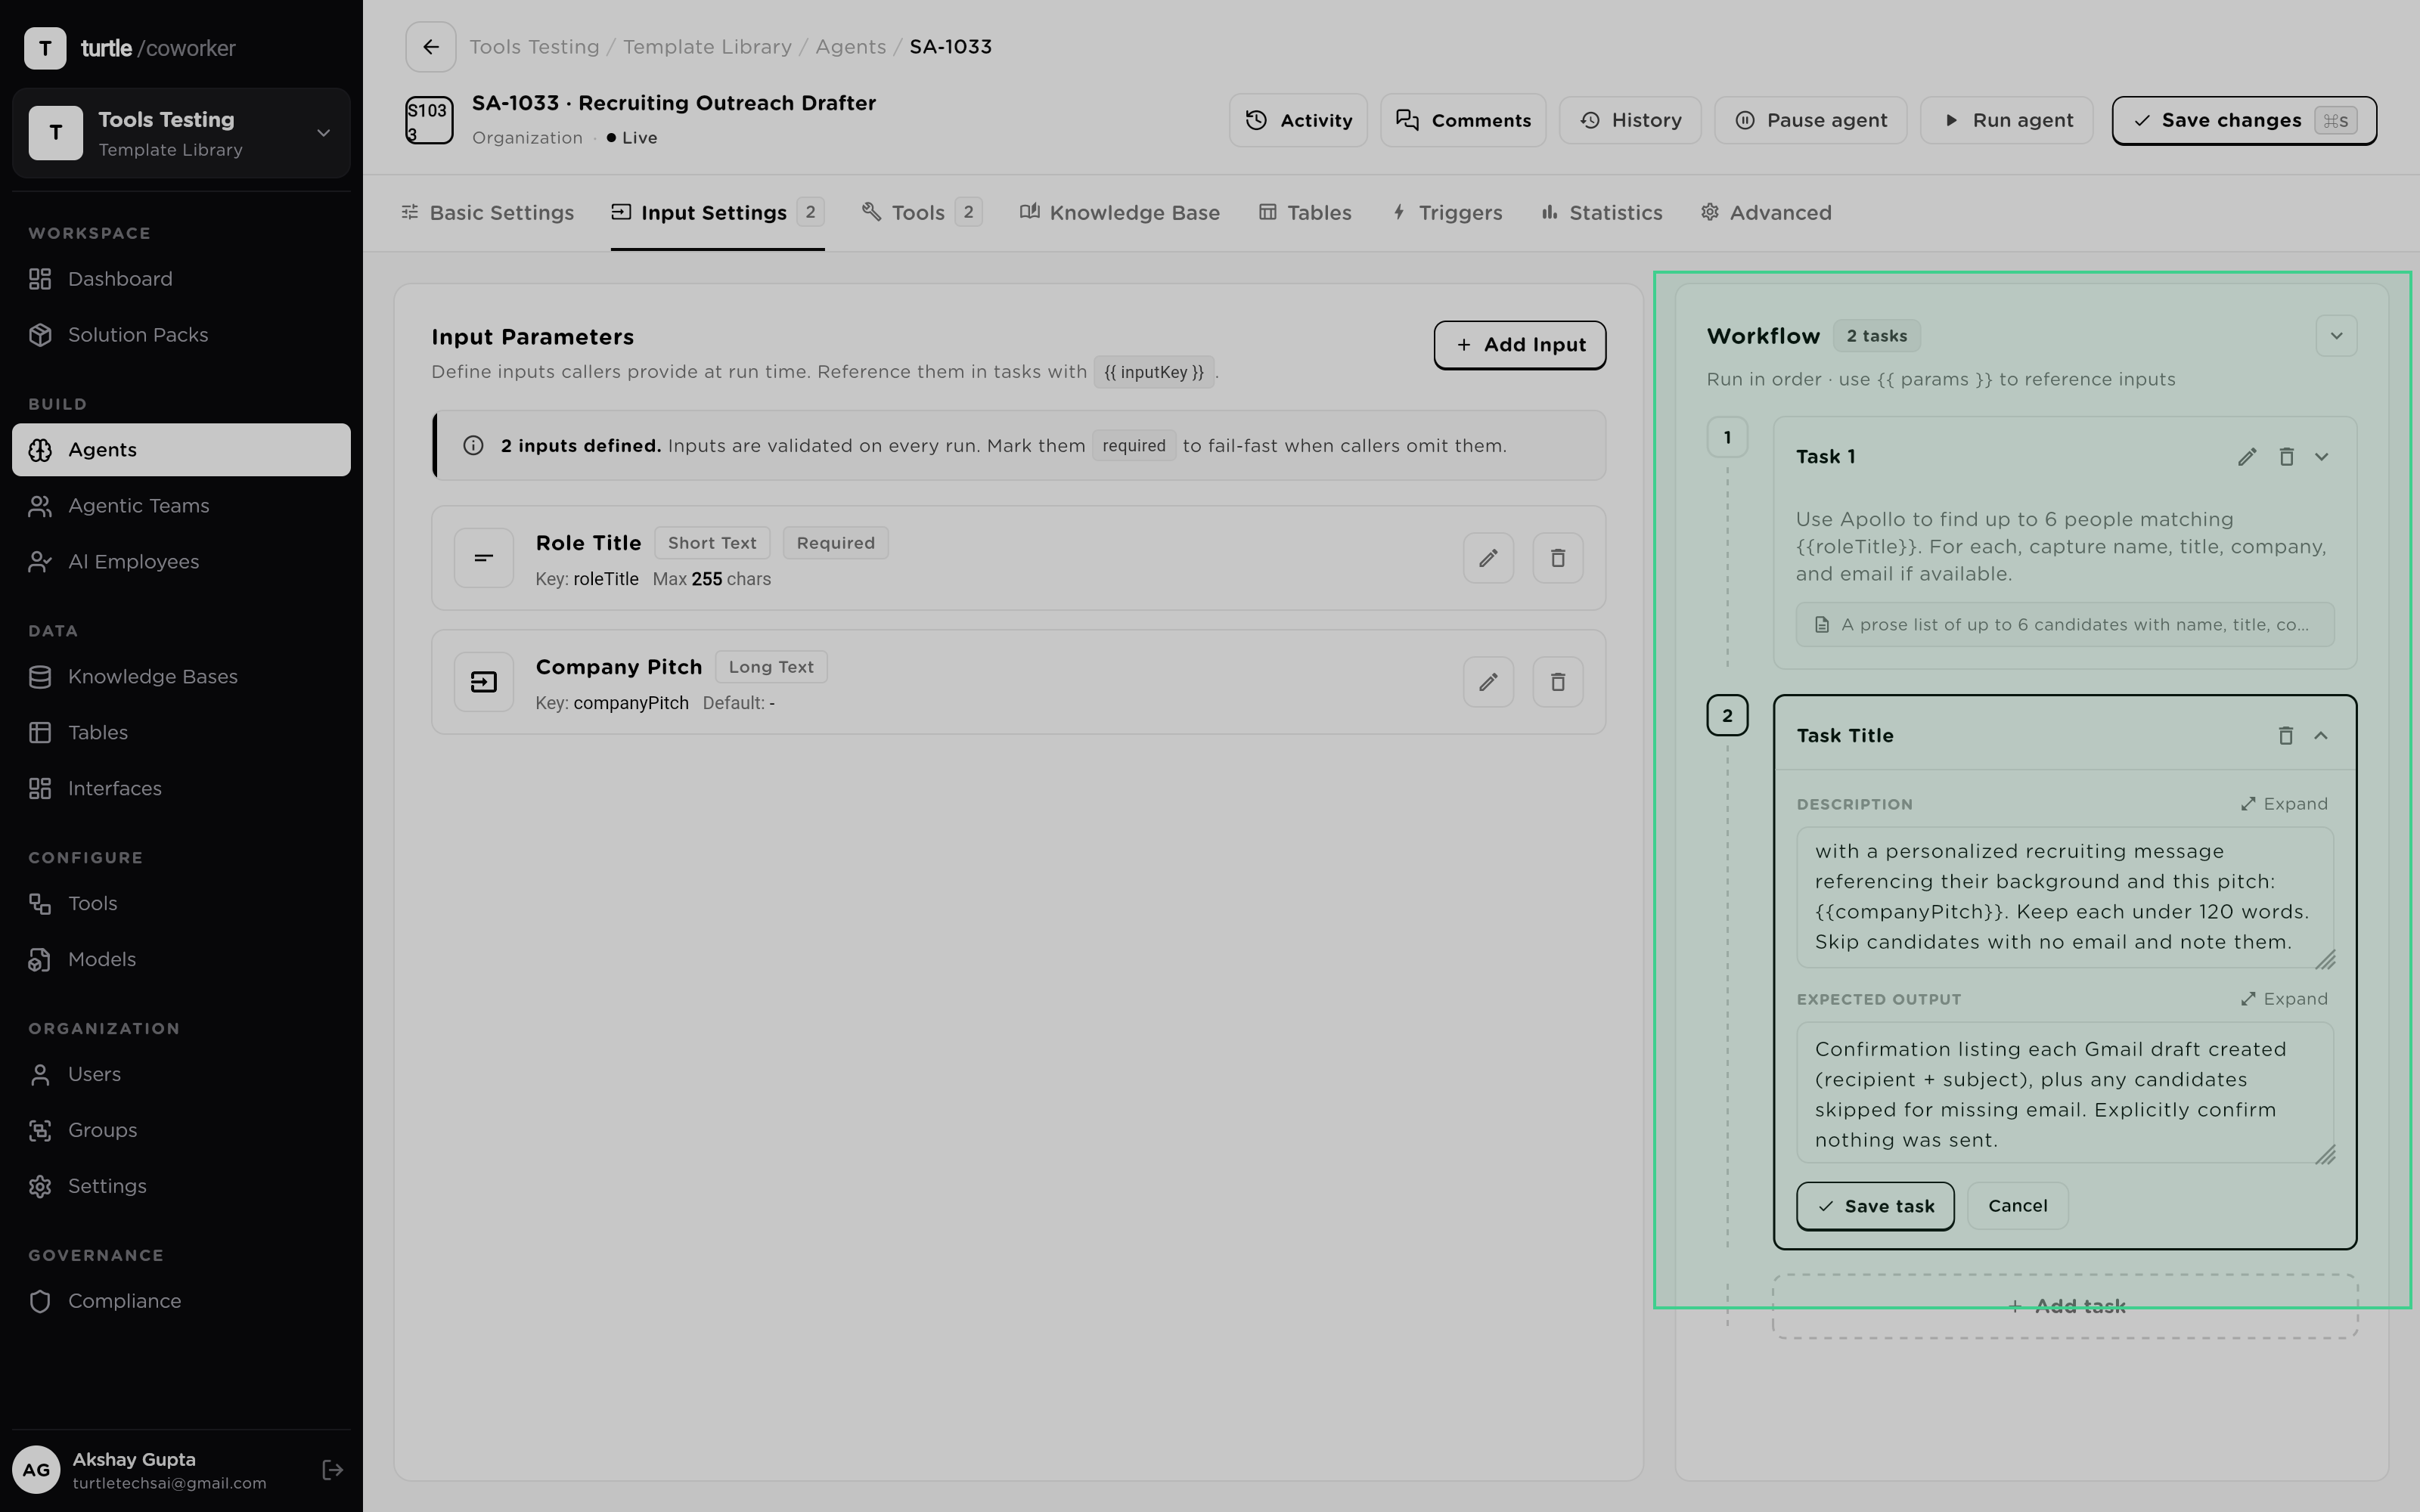2420x1512 pixels.
Task: Collapse the Task Title card chevron
Action: [x=2321, y=736]
